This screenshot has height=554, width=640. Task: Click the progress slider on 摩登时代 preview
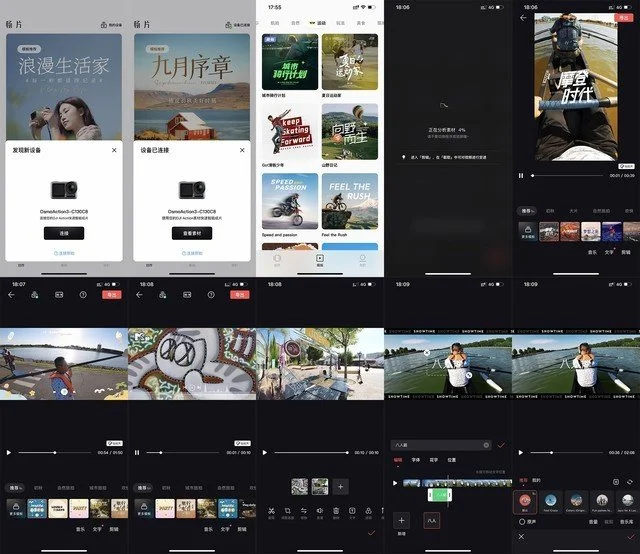(x=567, y=176)
